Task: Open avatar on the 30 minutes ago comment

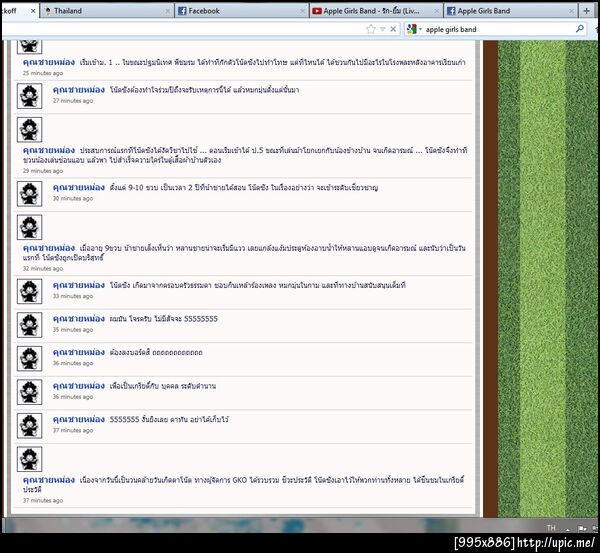Action: (29, 194)
